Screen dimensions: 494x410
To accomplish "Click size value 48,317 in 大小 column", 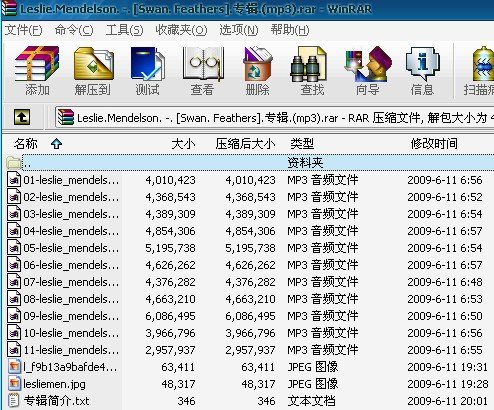I will coord(178,384).
